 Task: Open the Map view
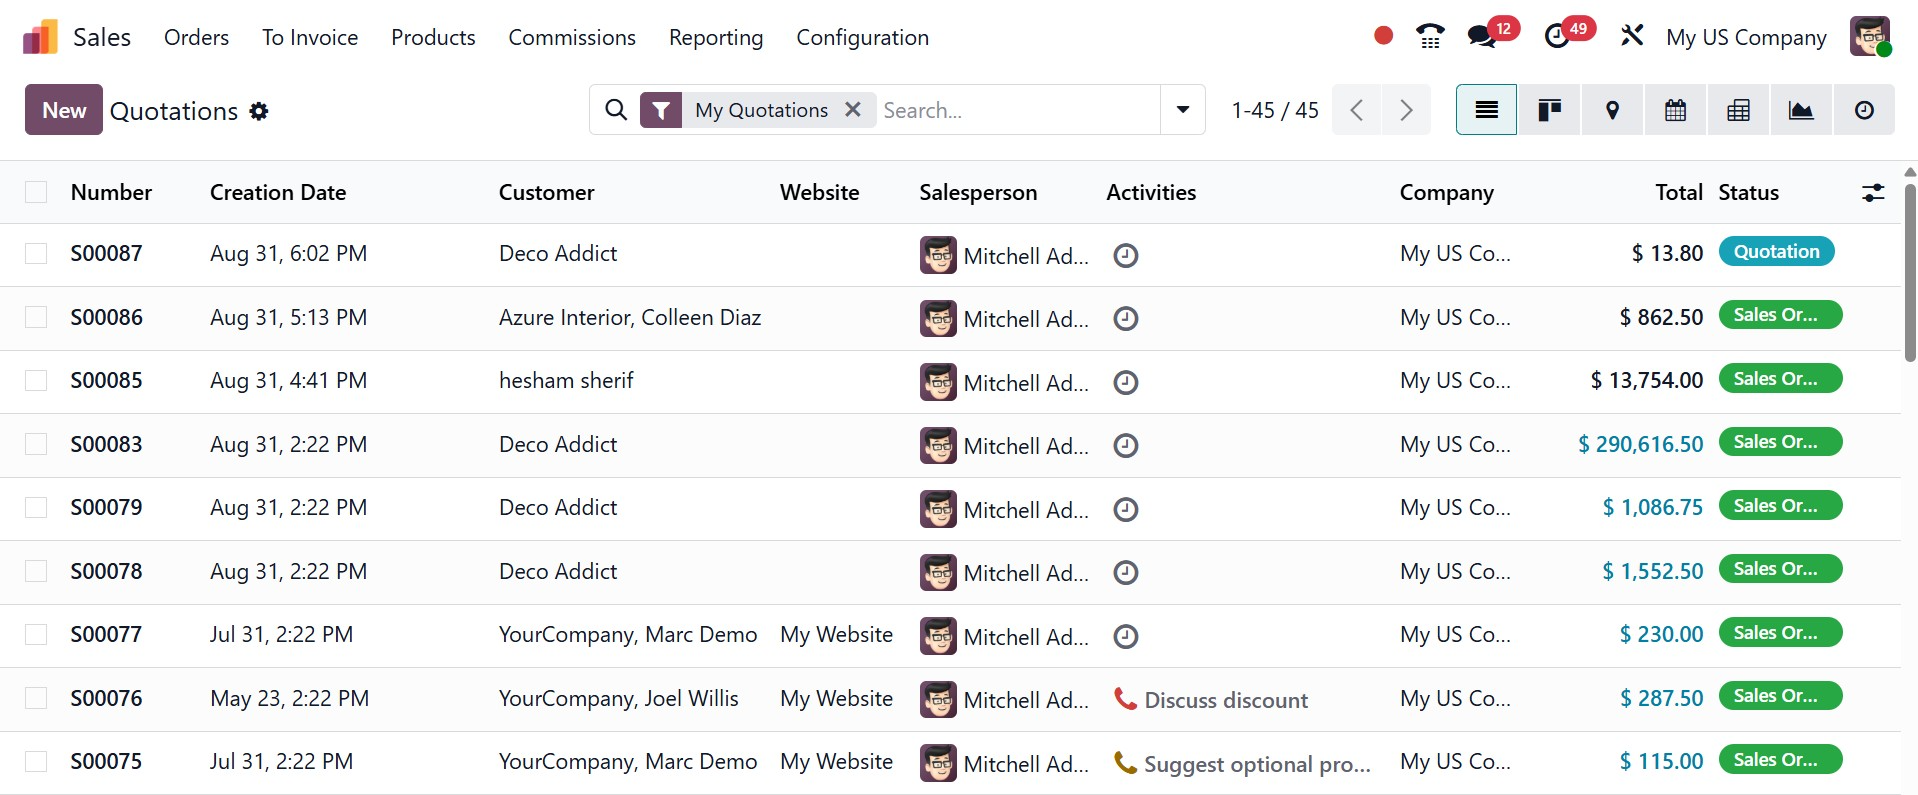[1612, 110]
